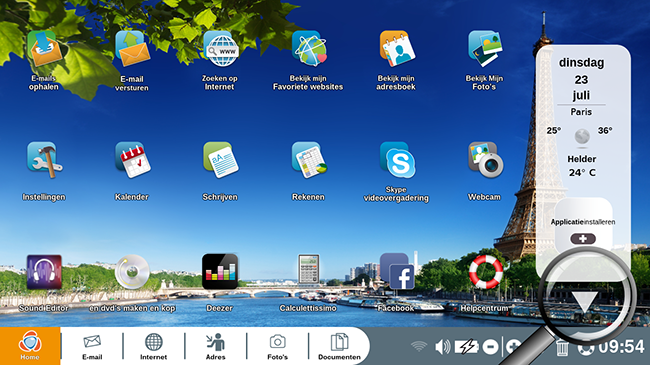The height and width of the screenshot is (365, 650).
Task: Open Sound Editor
Action: coord(44,272)
